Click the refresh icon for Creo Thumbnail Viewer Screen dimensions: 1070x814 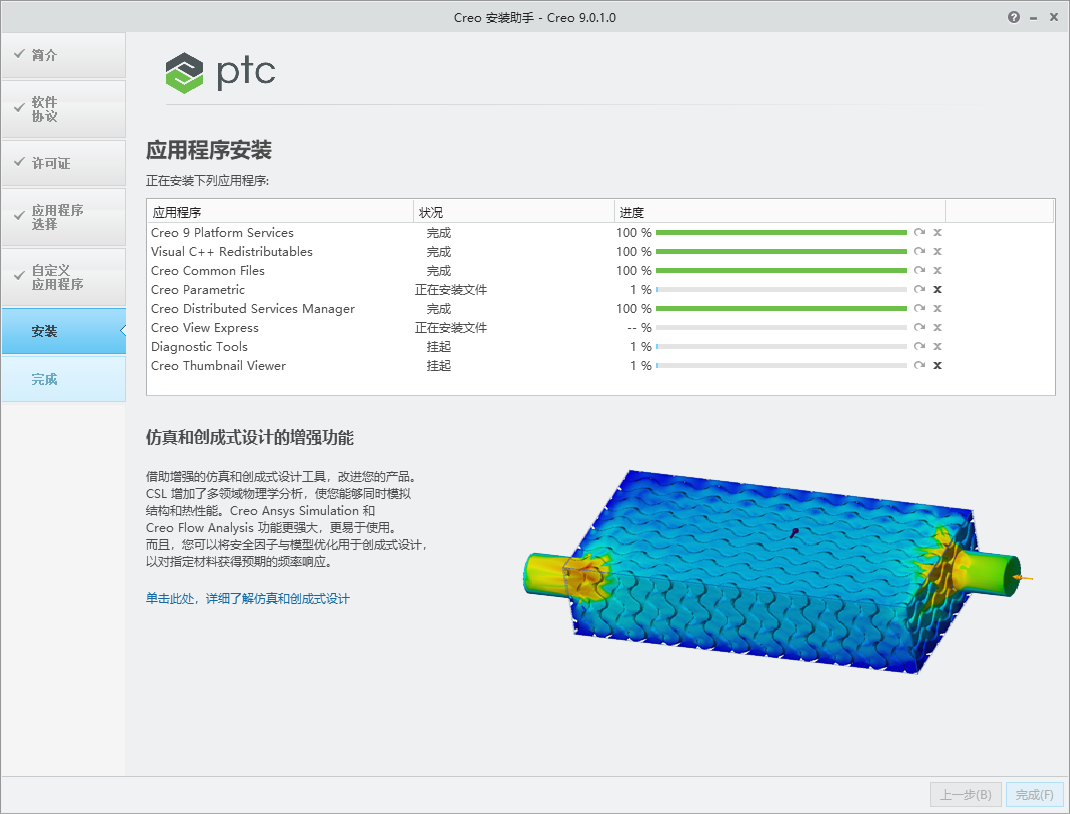pos(919,365)
